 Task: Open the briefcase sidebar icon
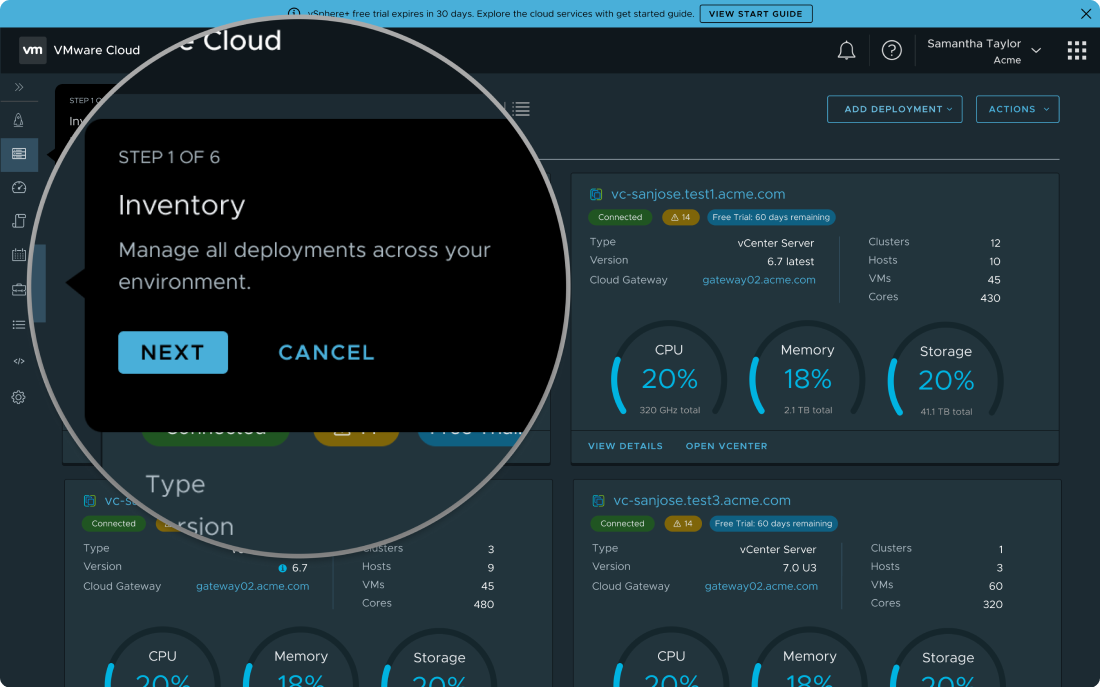click(19, 289)
